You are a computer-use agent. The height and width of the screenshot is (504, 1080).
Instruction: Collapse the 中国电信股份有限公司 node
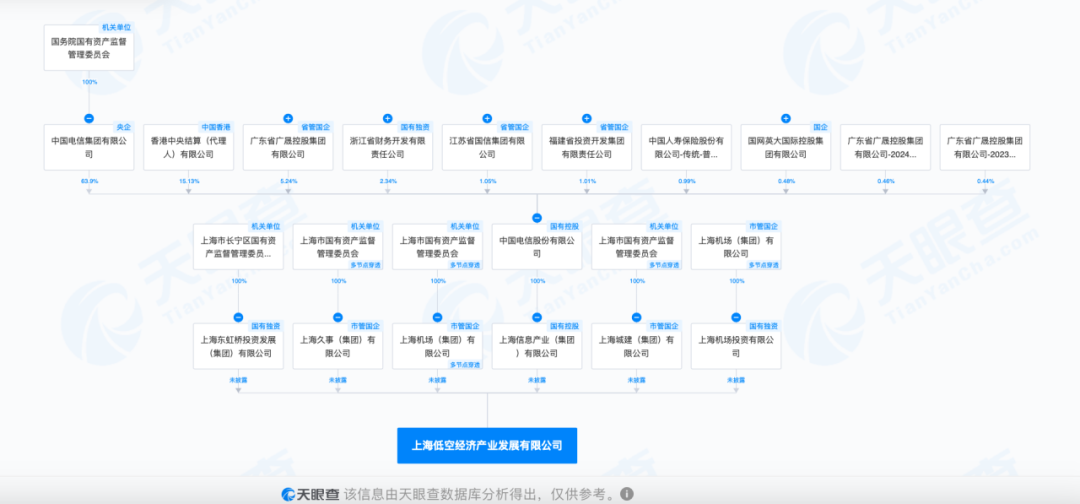click(537, 218)
